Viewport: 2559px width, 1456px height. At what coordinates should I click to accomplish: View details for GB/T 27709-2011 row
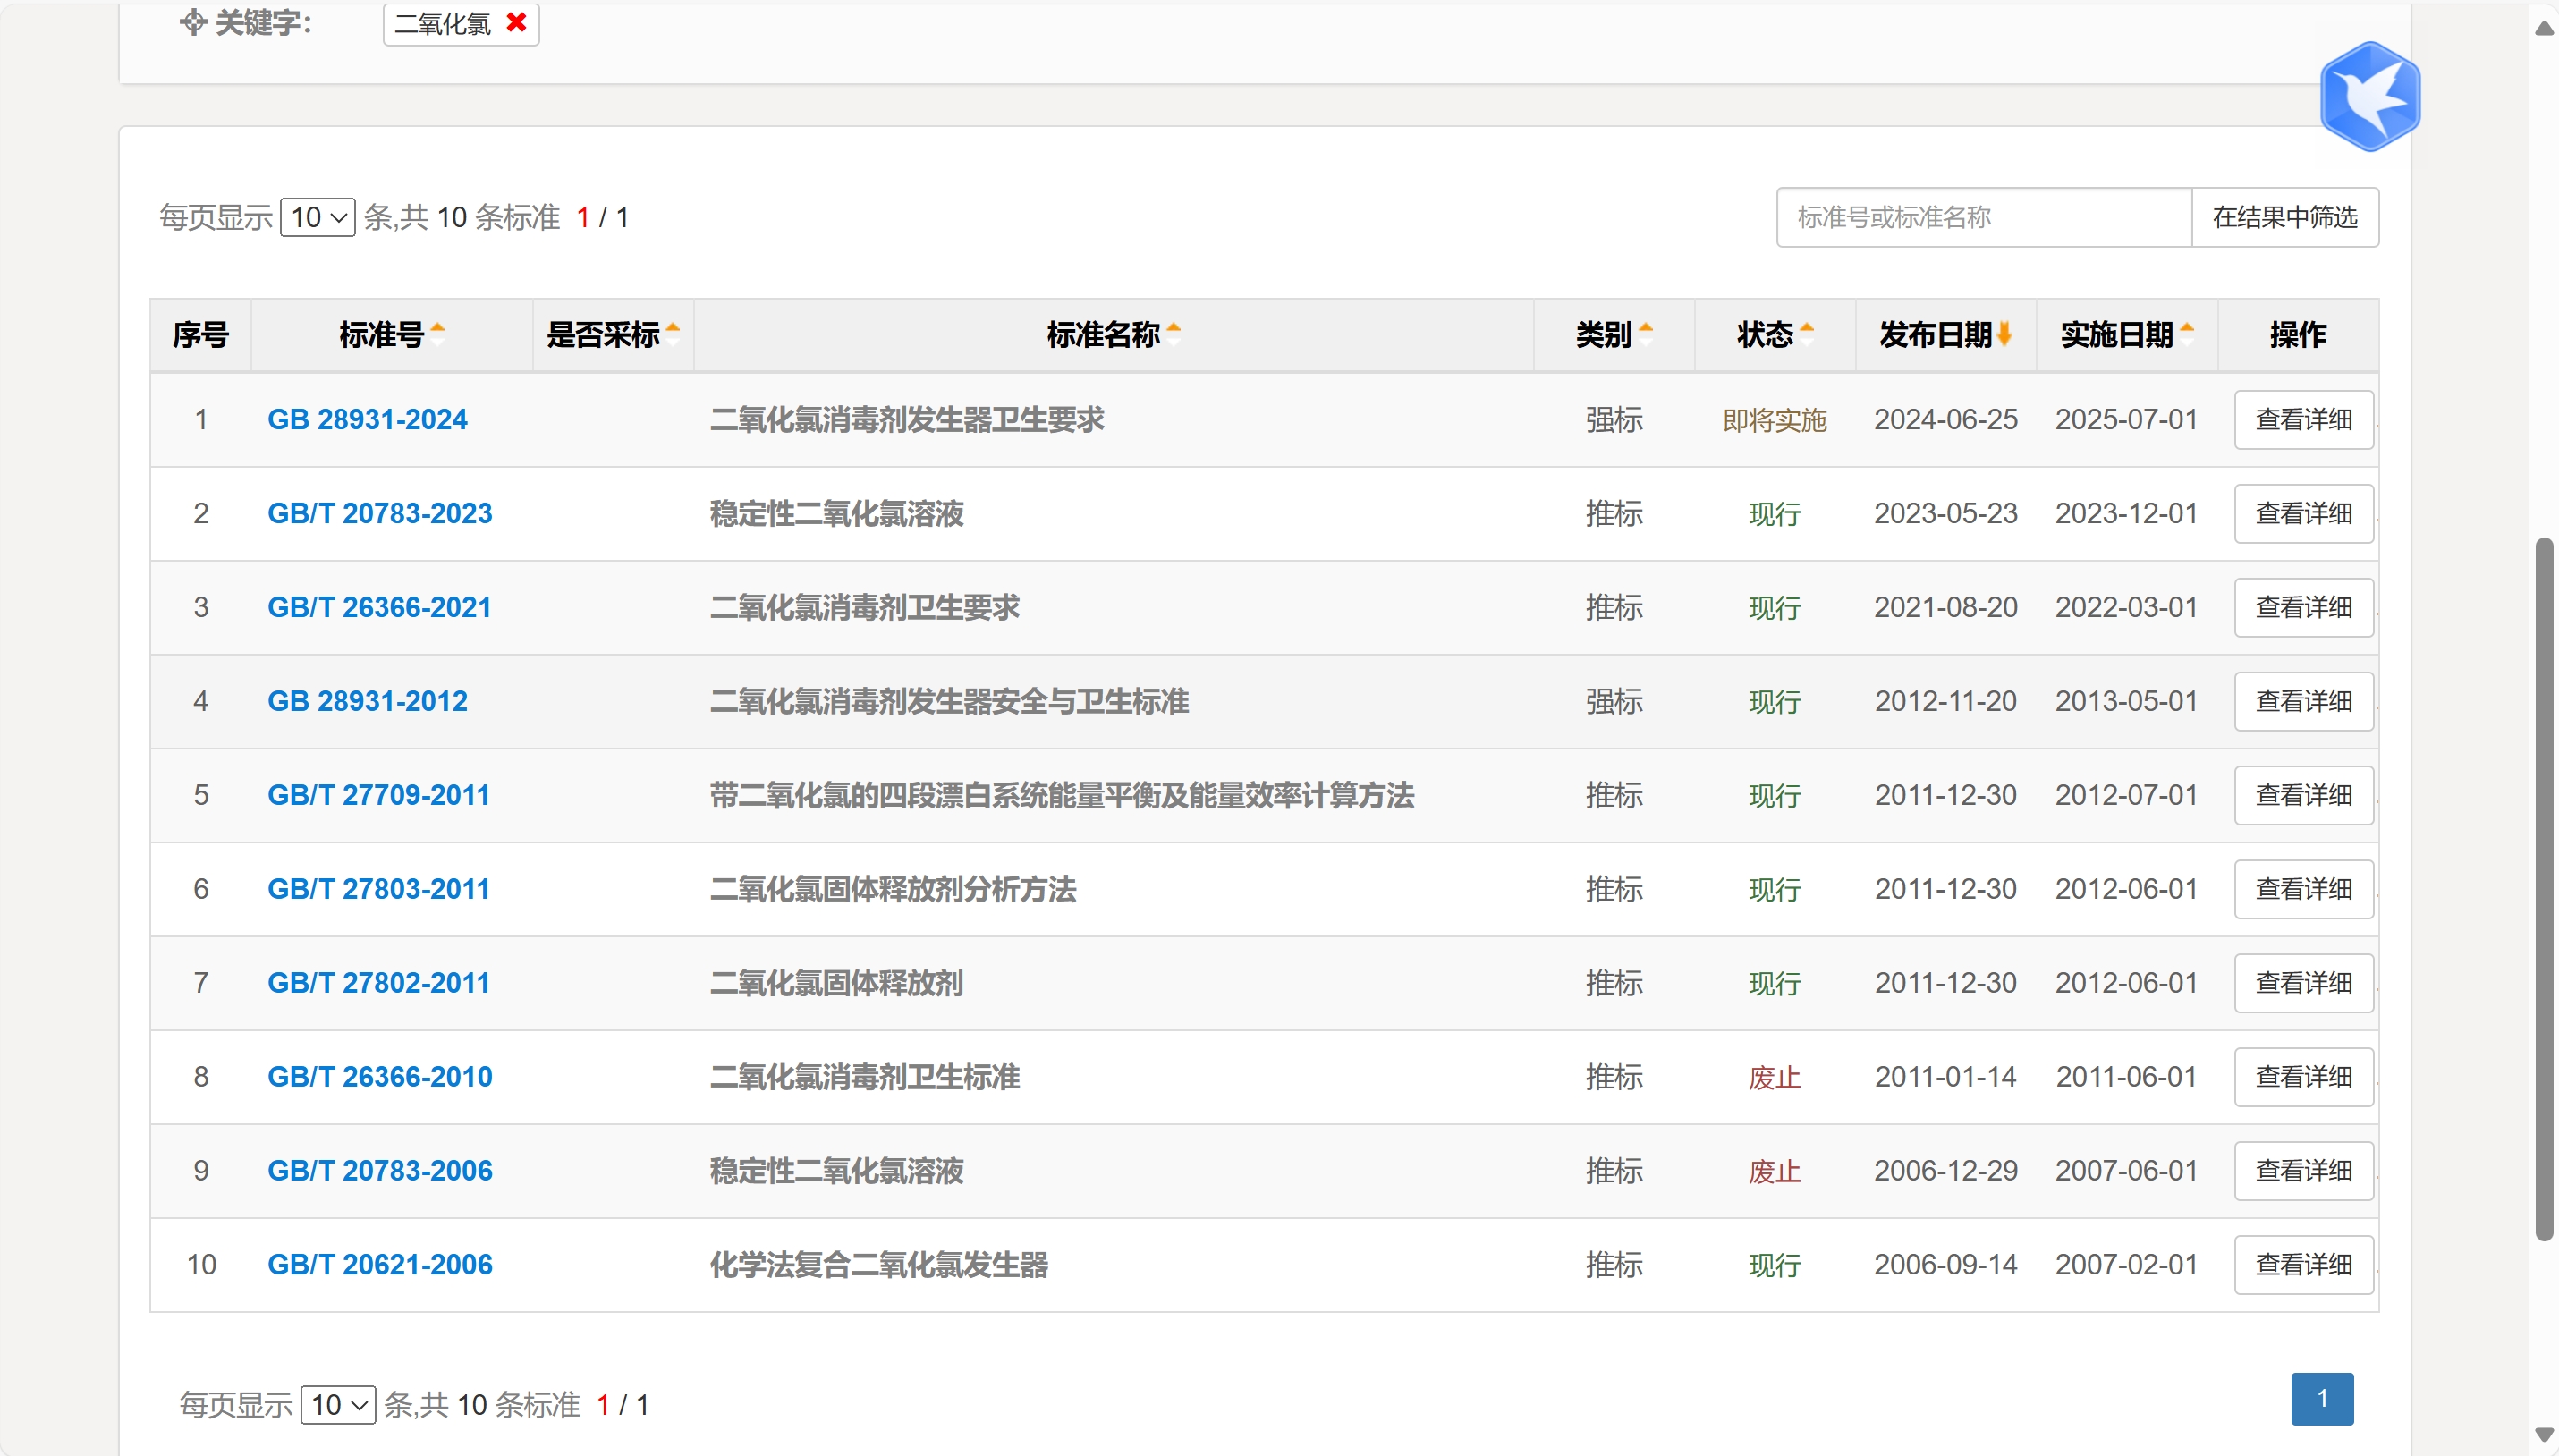2303,795
